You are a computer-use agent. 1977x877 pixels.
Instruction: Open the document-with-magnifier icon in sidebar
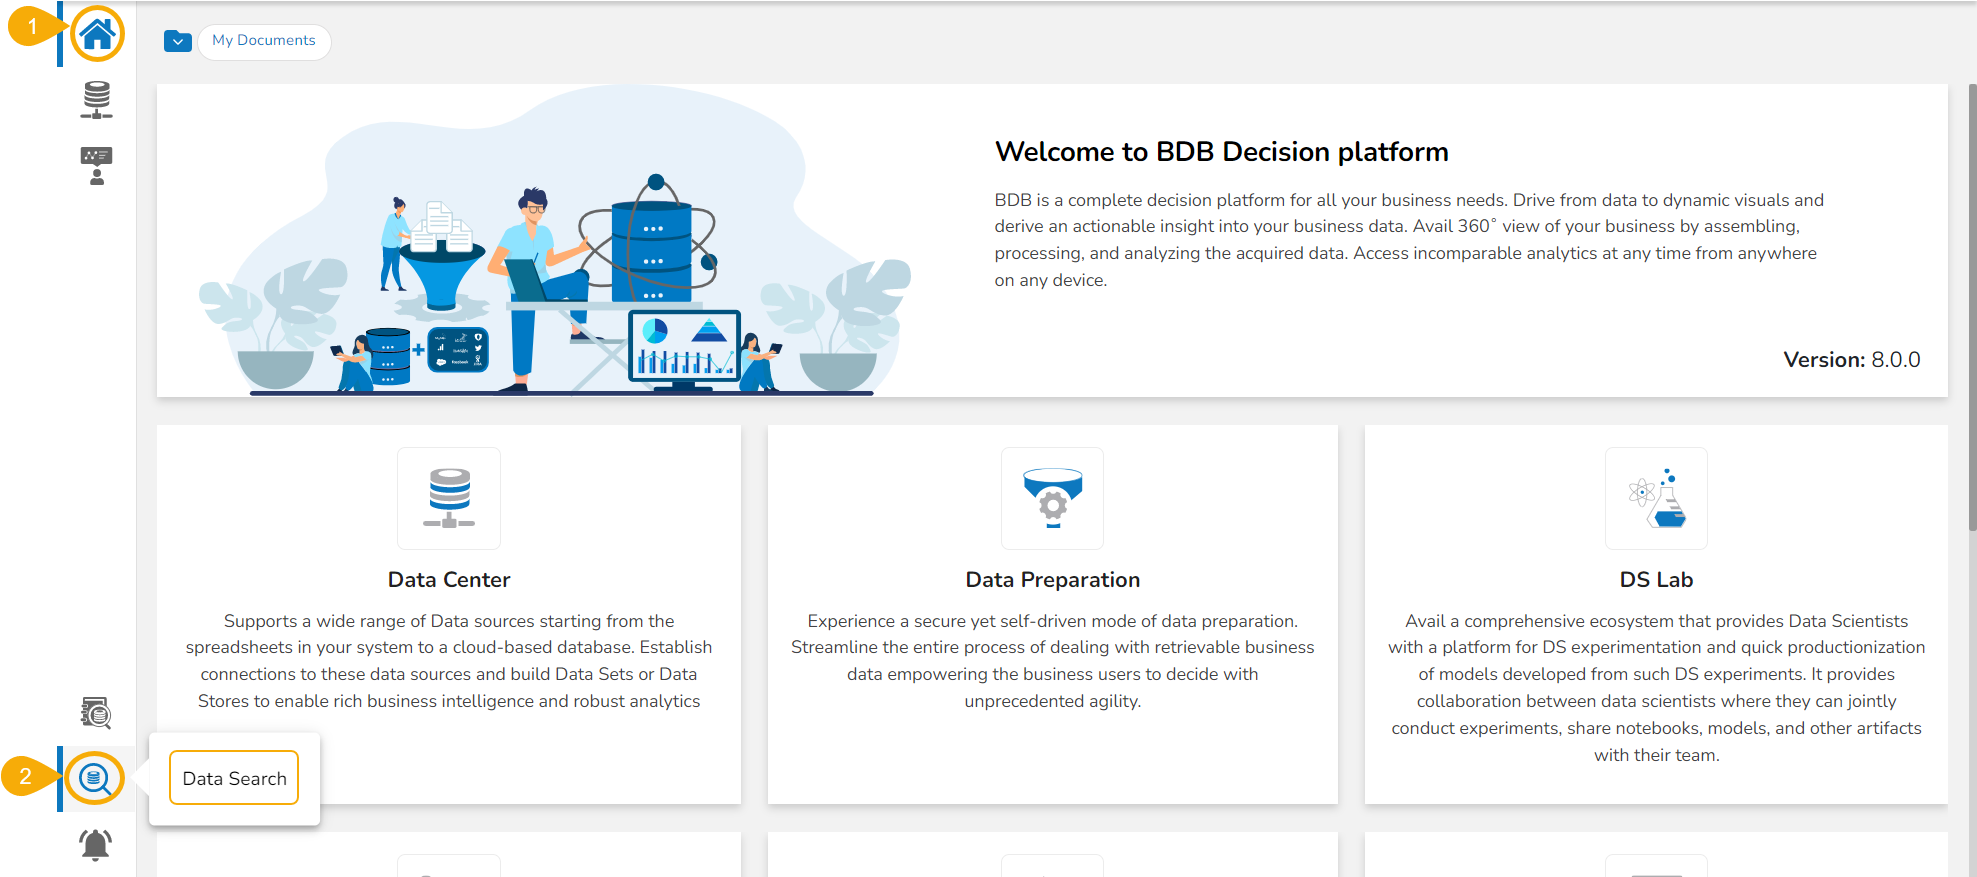(96, 713)
